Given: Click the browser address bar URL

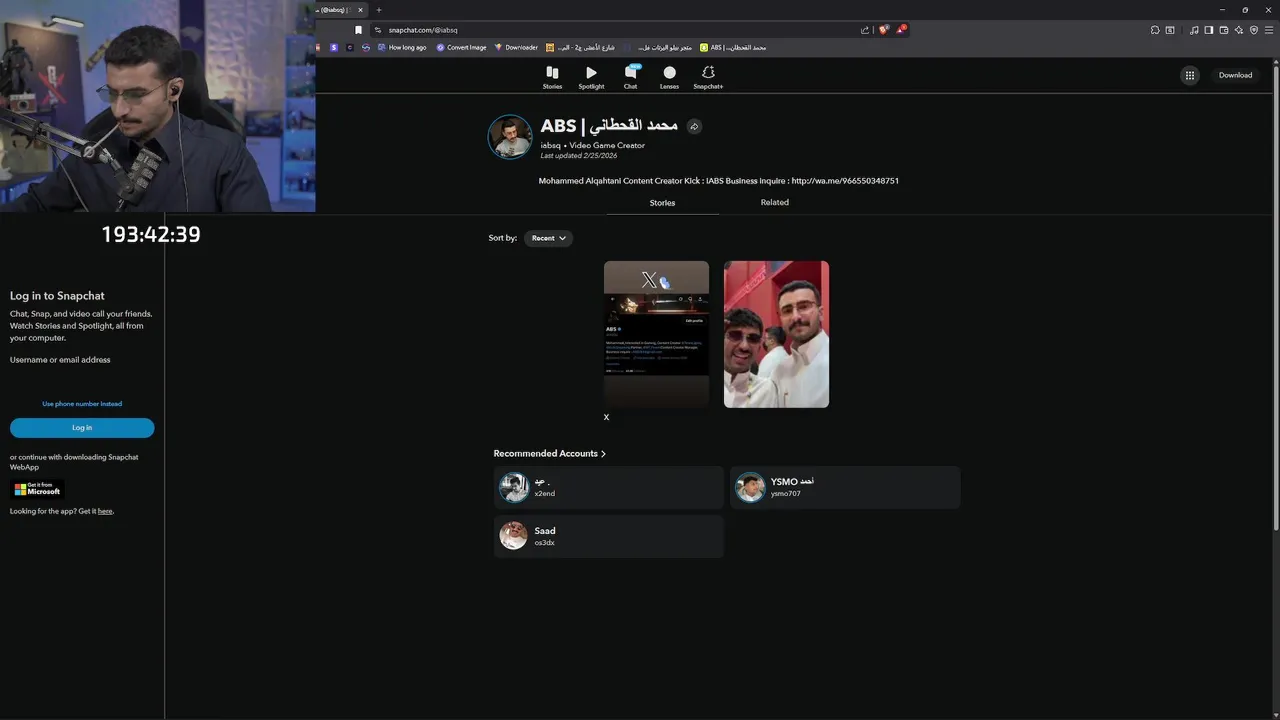Looking at the screenshot, I should click(x=423, y=30).
